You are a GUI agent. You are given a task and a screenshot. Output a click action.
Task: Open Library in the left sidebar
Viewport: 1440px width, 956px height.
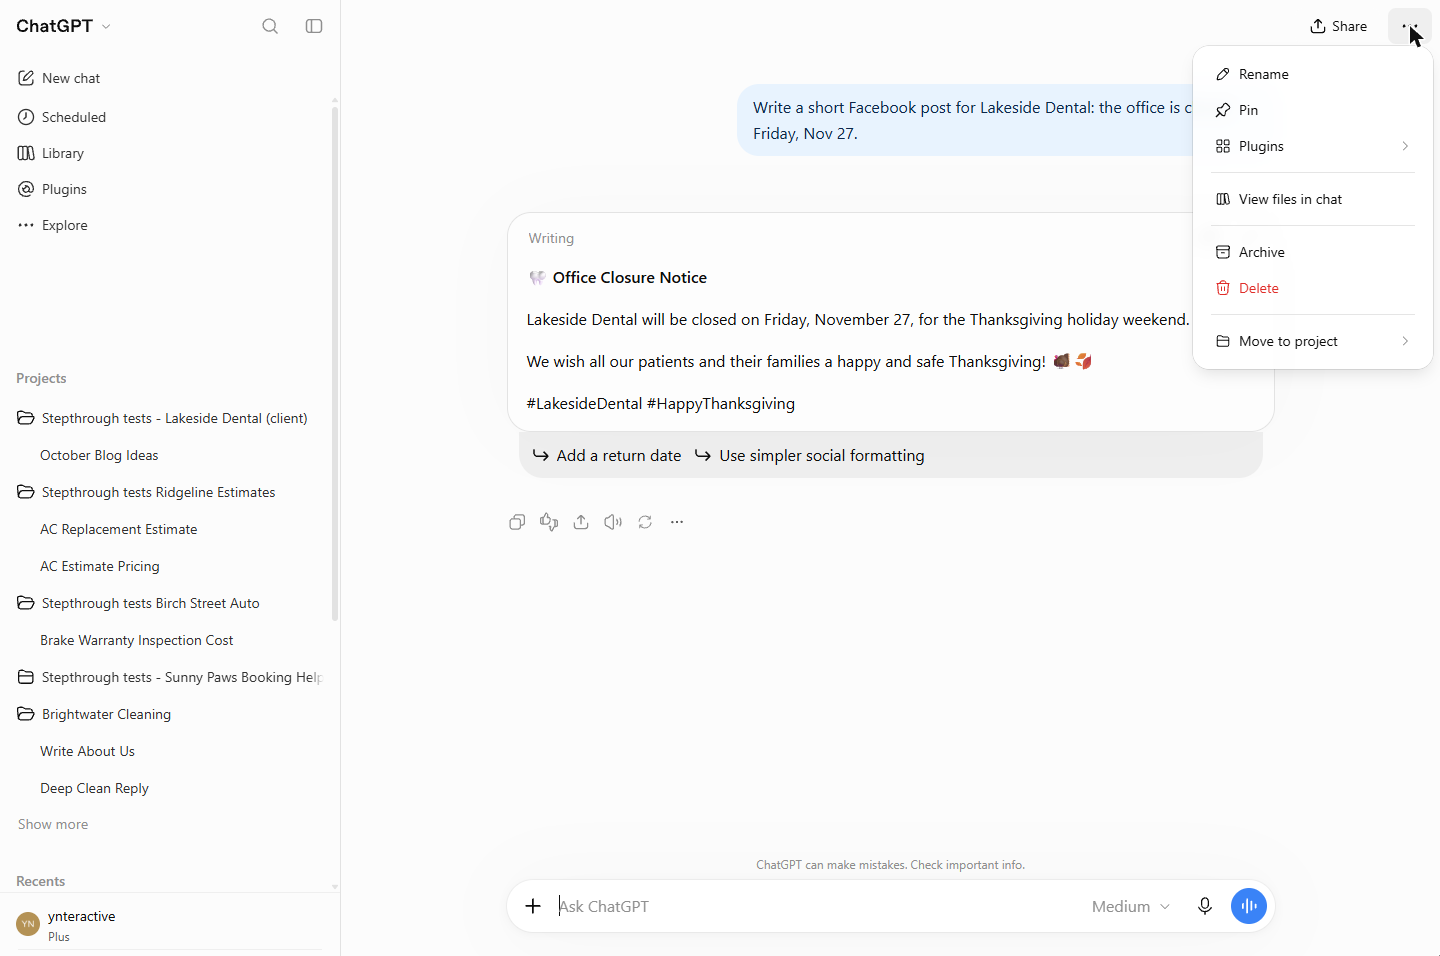click(x=51, y=153)
